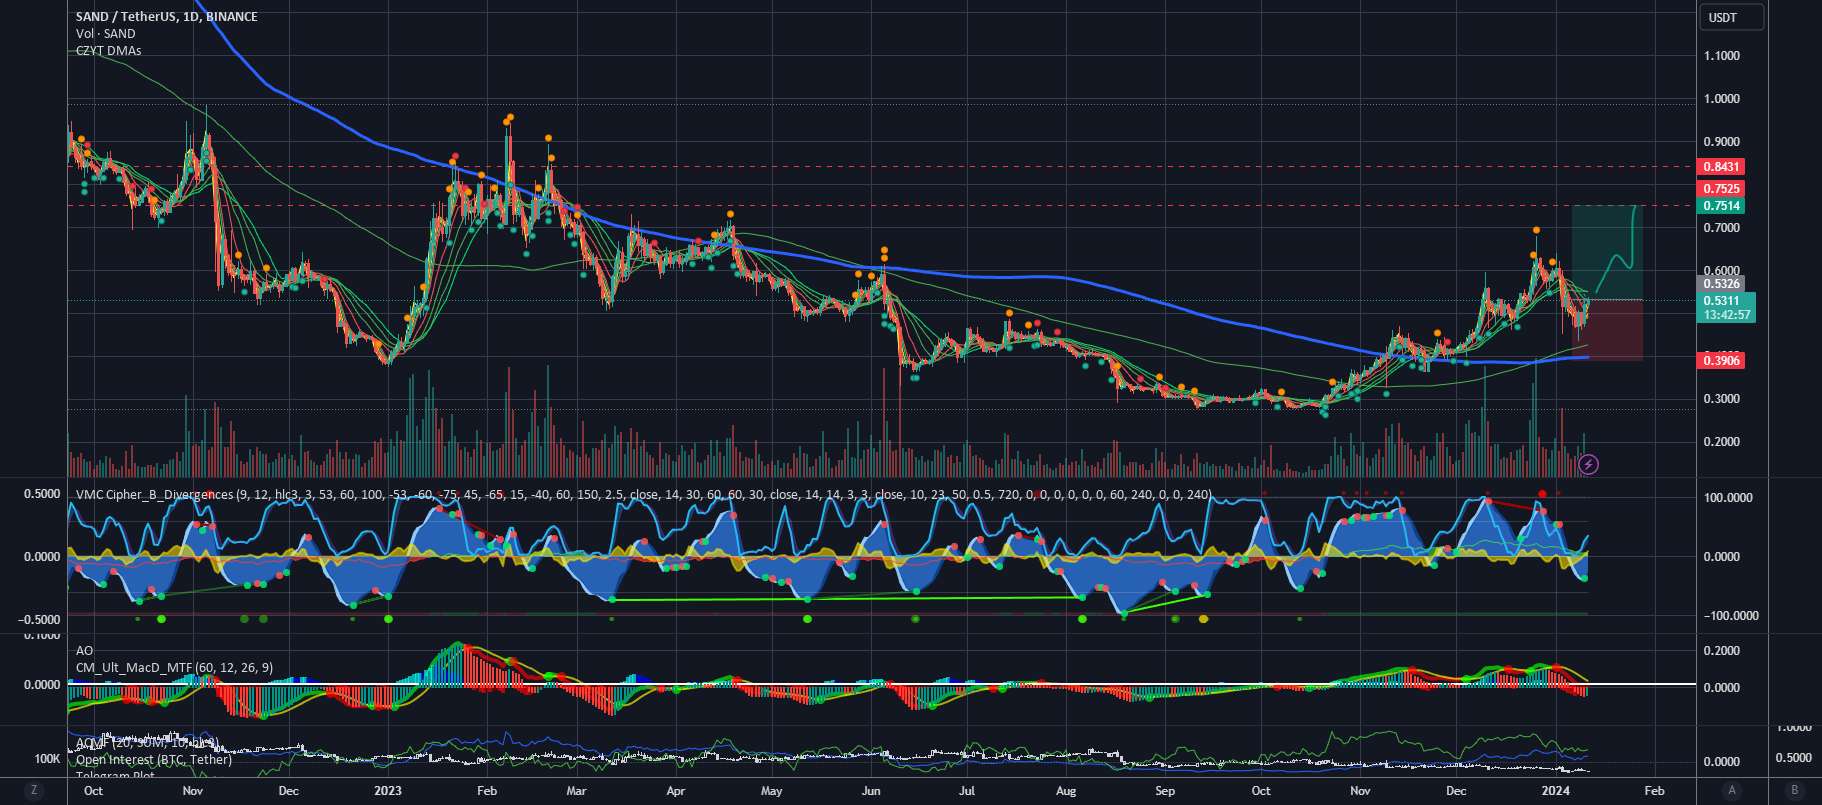1822x805 pixels.
Task: Click the 2023 label on time axis
Action: click(387, 791)
